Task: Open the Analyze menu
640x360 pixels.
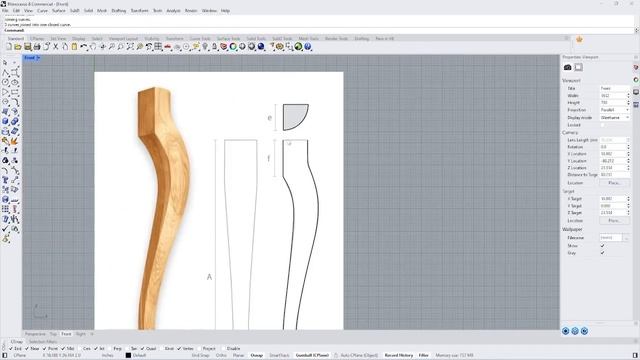Action: click(x=173, y=11)
